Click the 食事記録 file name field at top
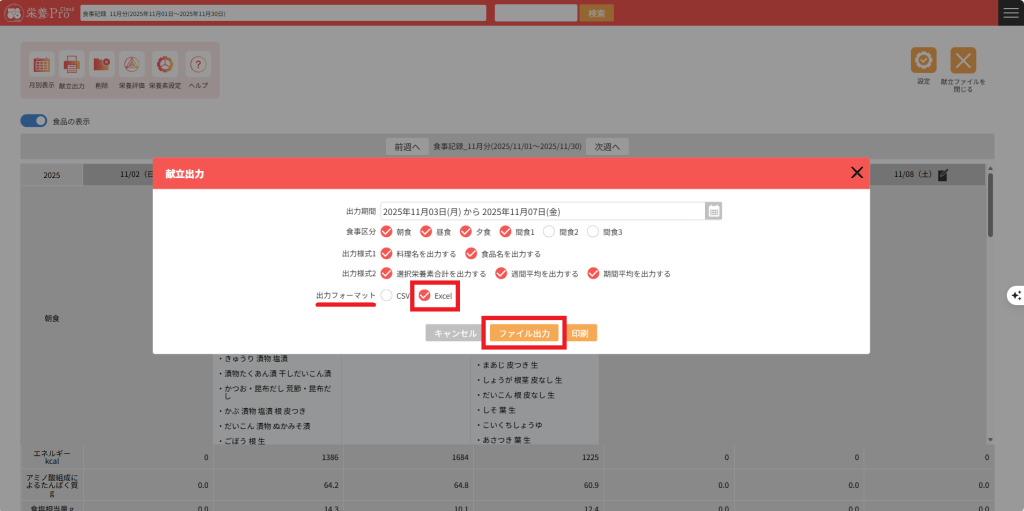The height and width of the screenshot is (511, 1024). click(x=283, y=13)
